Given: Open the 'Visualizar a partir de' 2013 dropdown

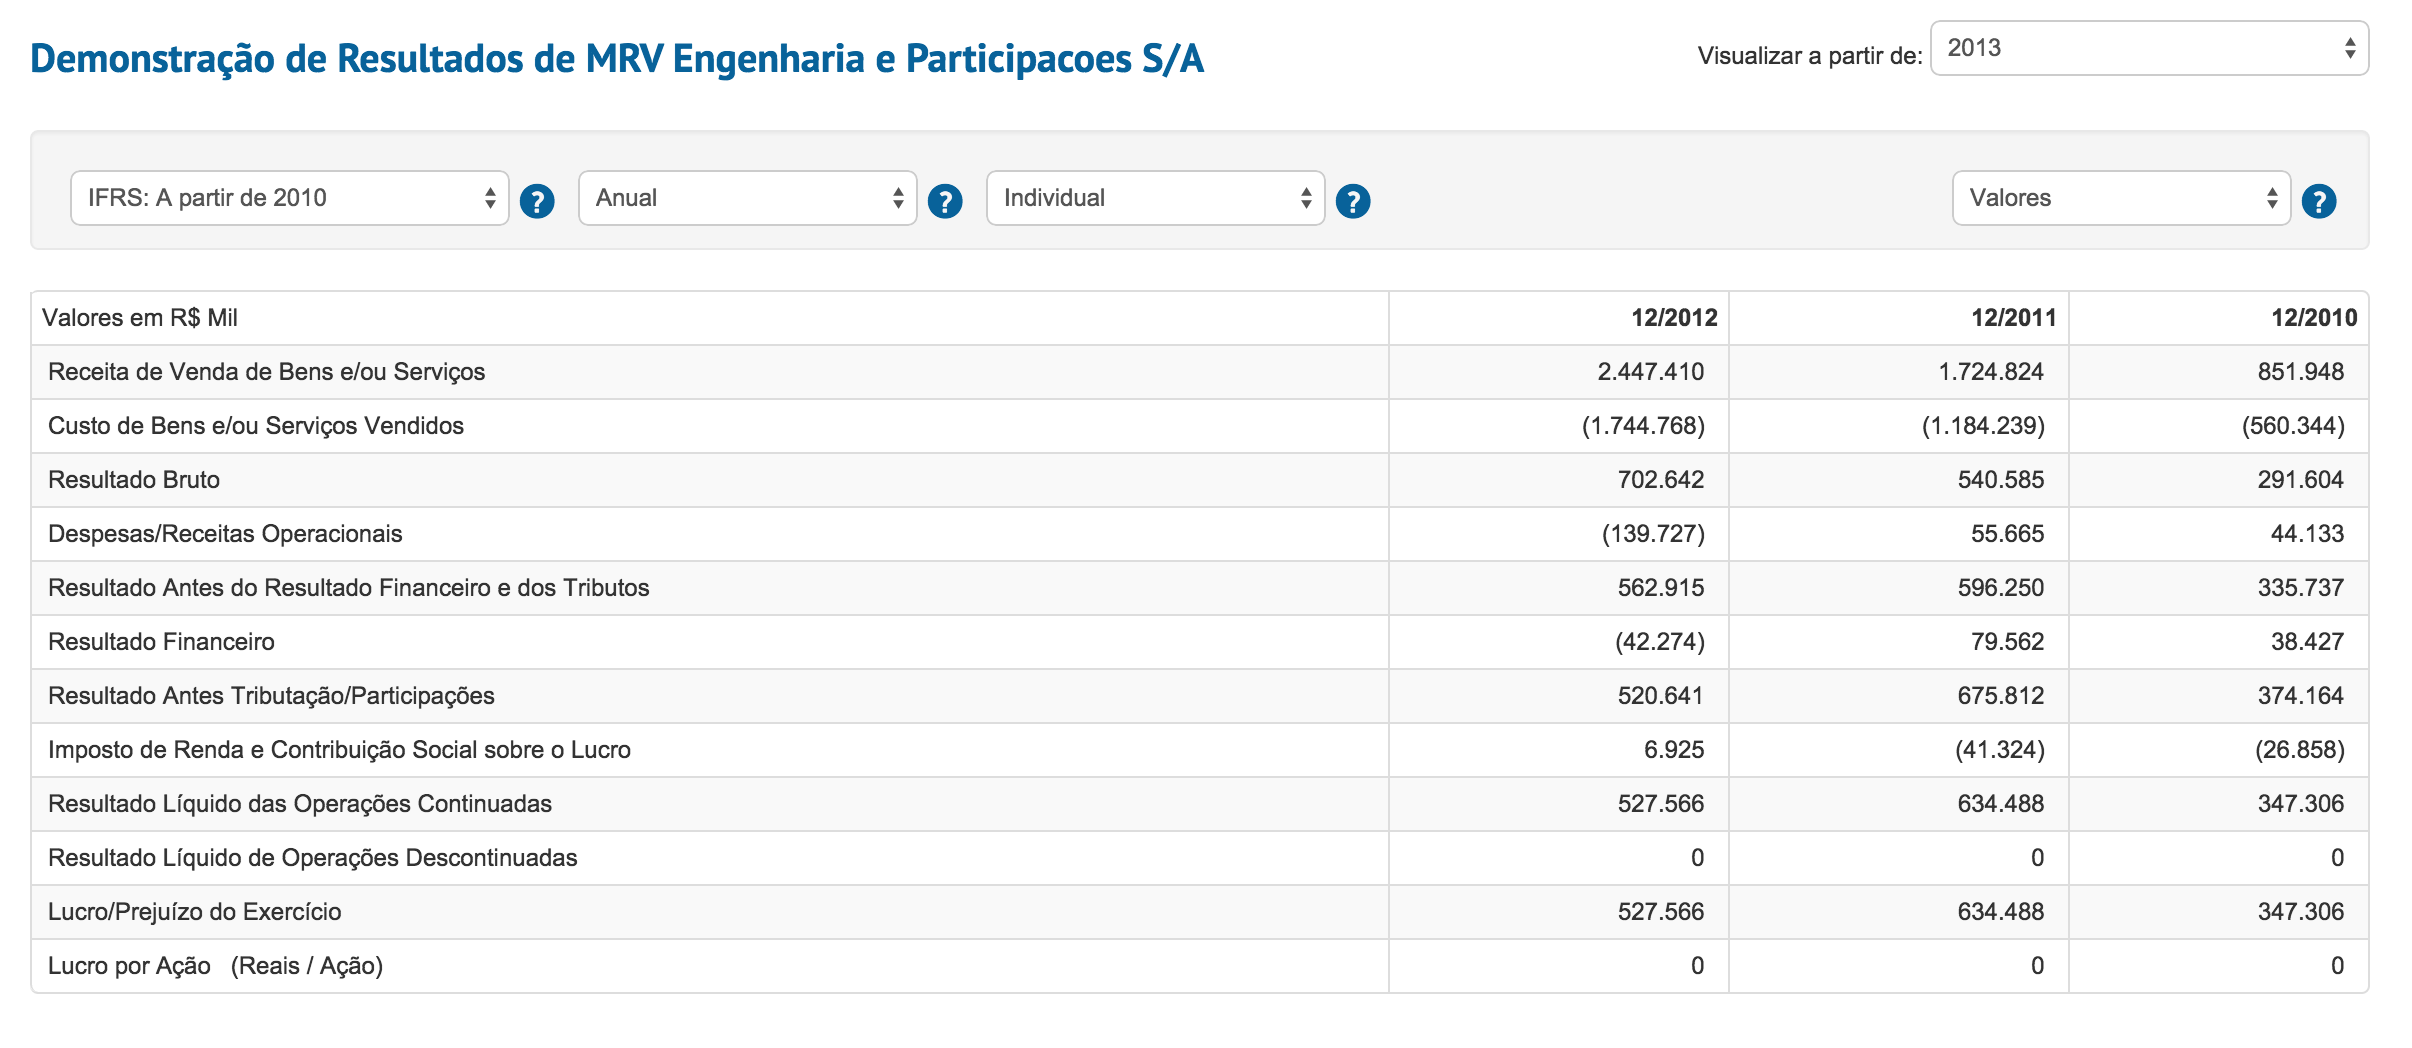Looking at the screenshot, I should tap(2149, 48).
